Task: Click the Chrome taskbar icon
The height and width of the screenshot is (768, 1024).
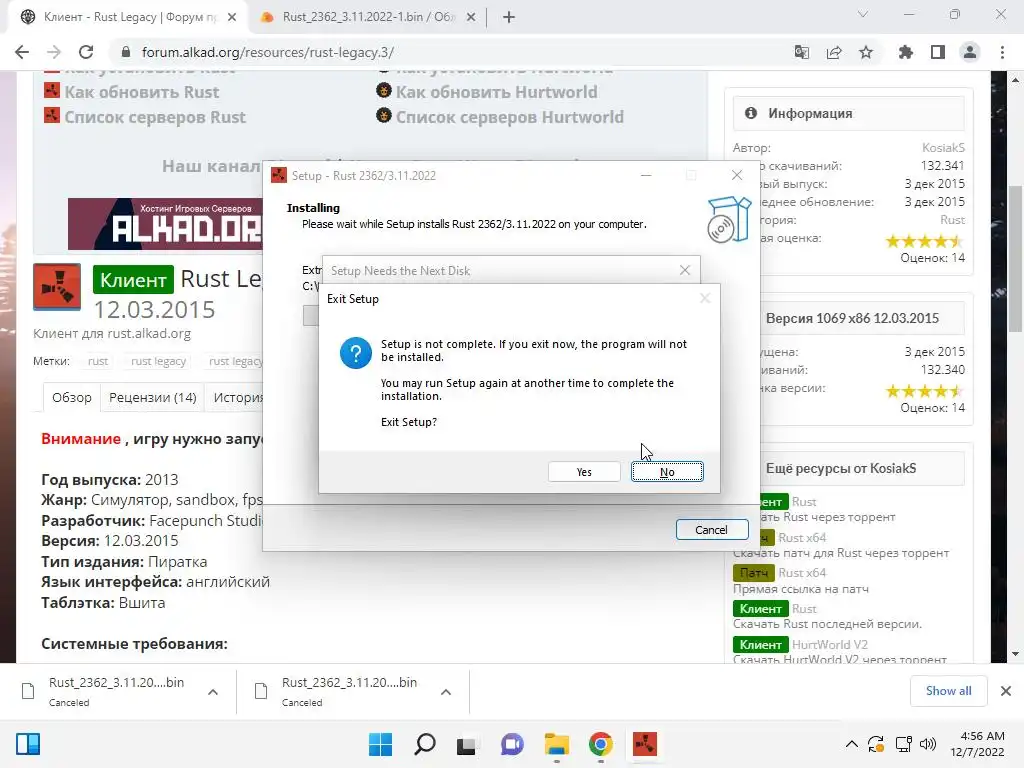Action: point(600,744)
